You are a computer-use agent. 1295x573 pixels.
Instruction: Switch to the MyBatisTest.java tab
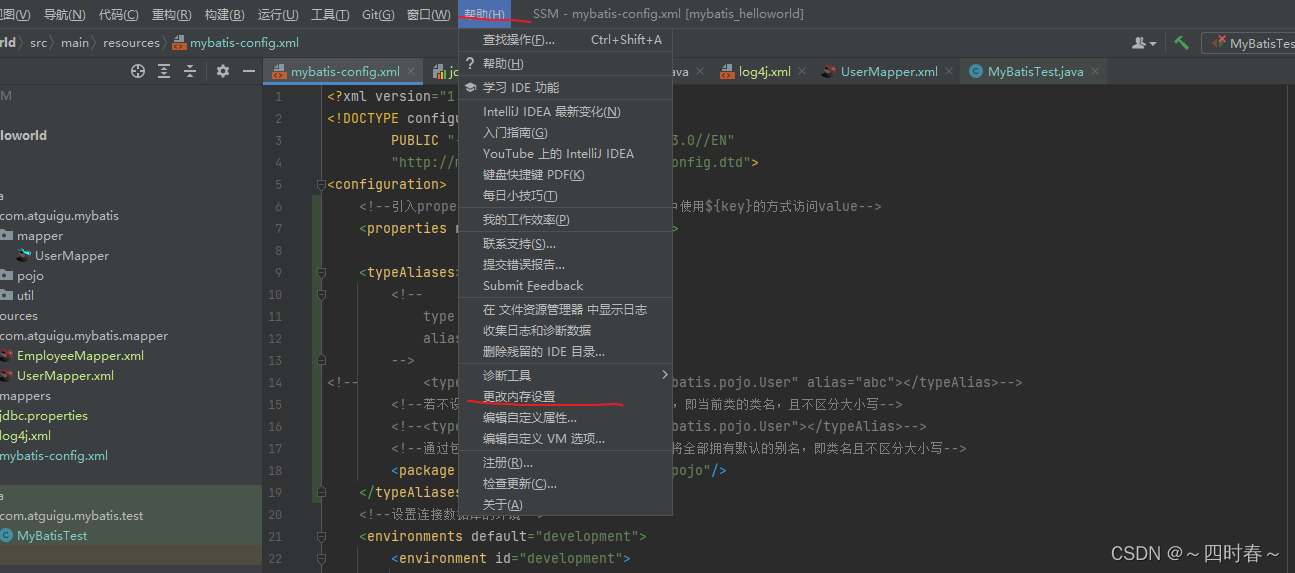[x=1035, y=72]
